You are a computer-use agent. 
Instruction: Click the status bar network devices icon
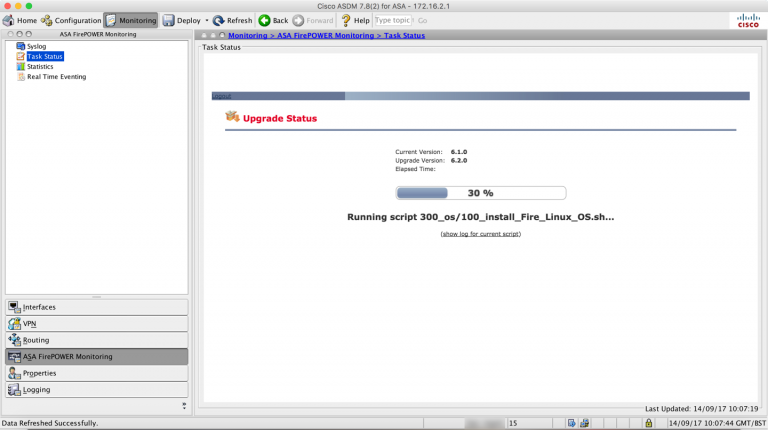point(584,423)
